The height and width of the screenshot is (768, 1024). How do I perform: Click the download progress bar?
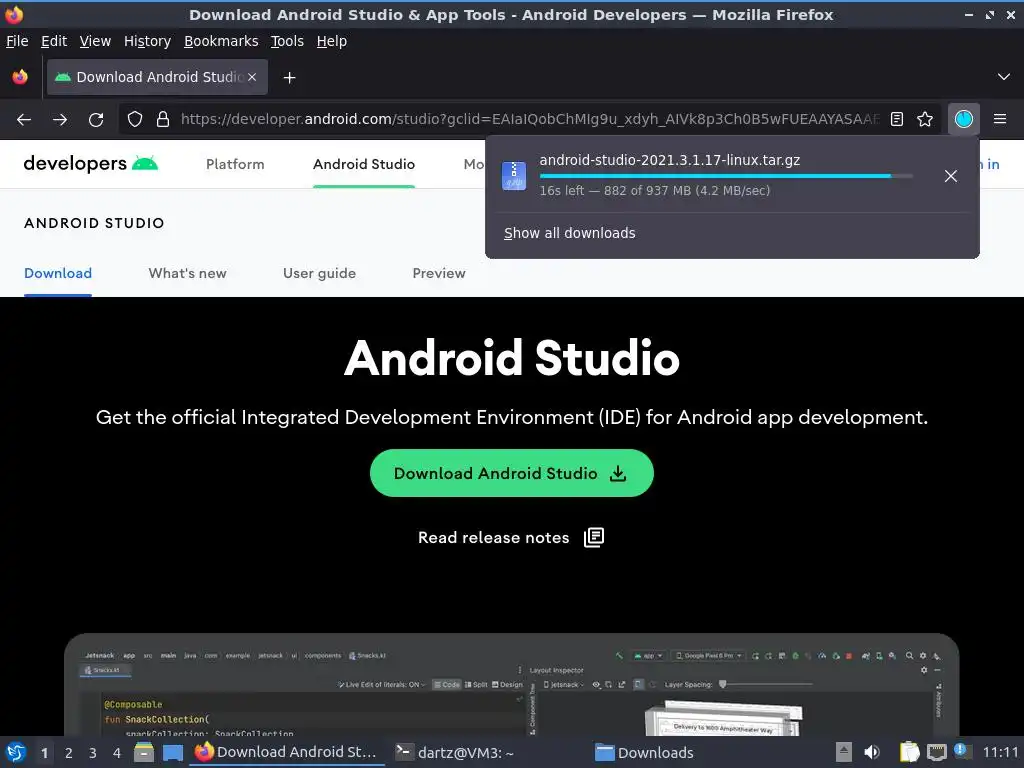click(726, 176)
